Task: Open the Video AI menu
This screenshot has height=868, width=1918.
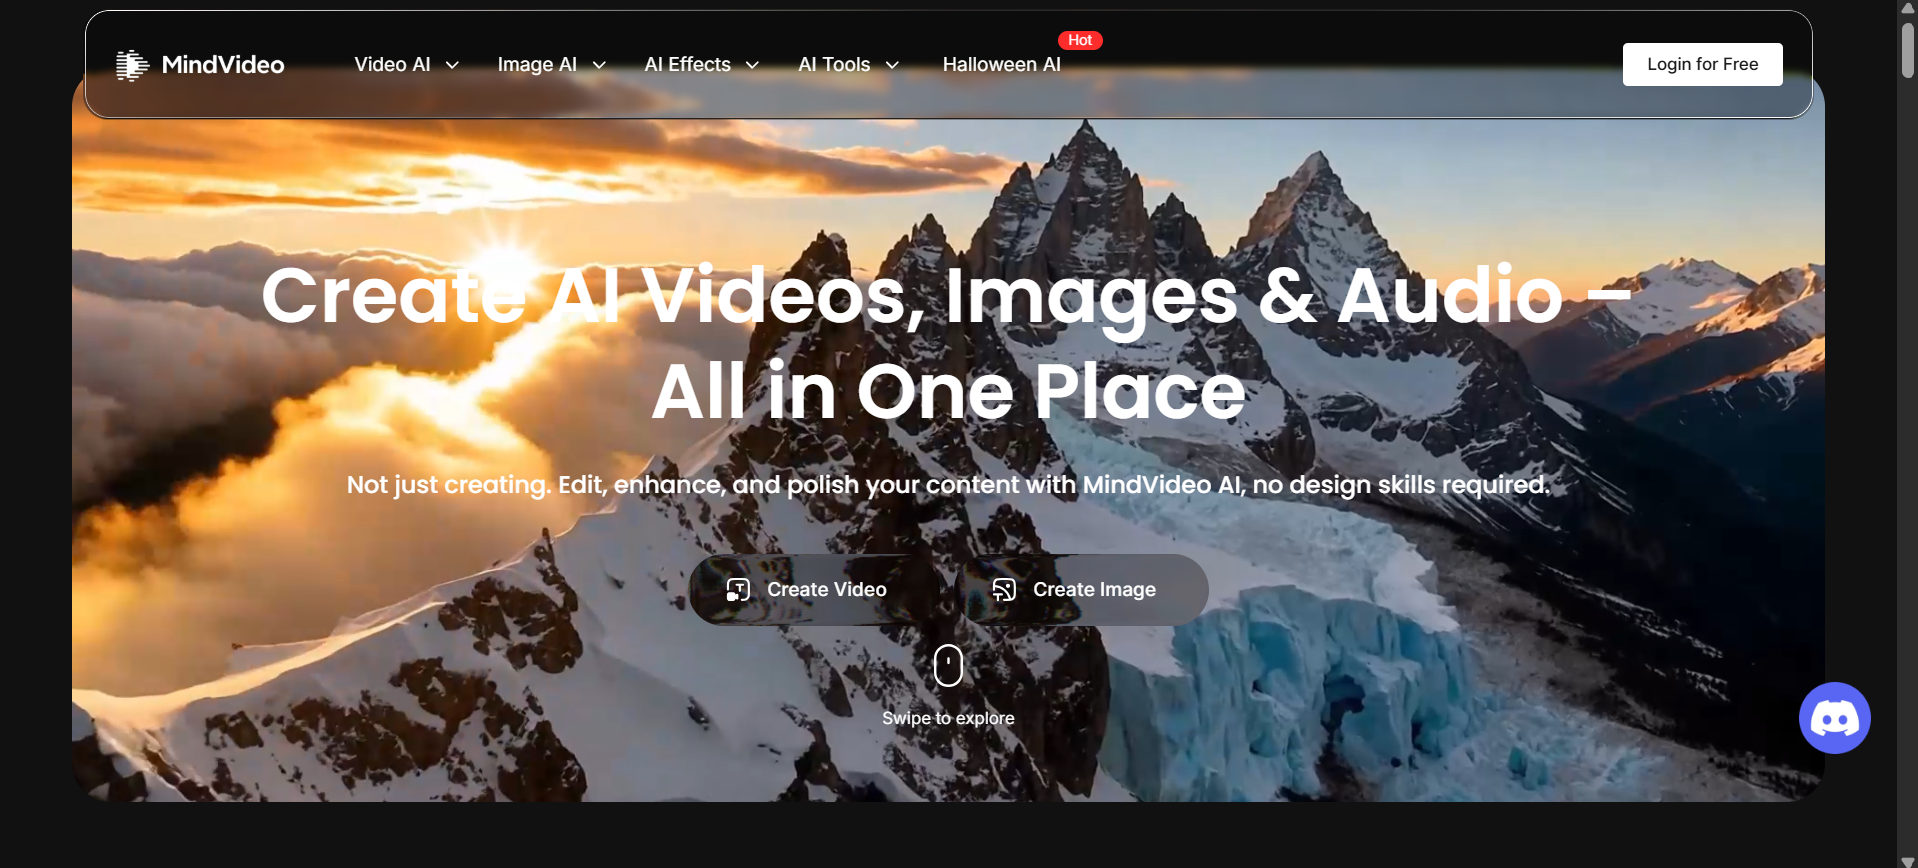Action: pyautogui.click(x=392, y=65)
